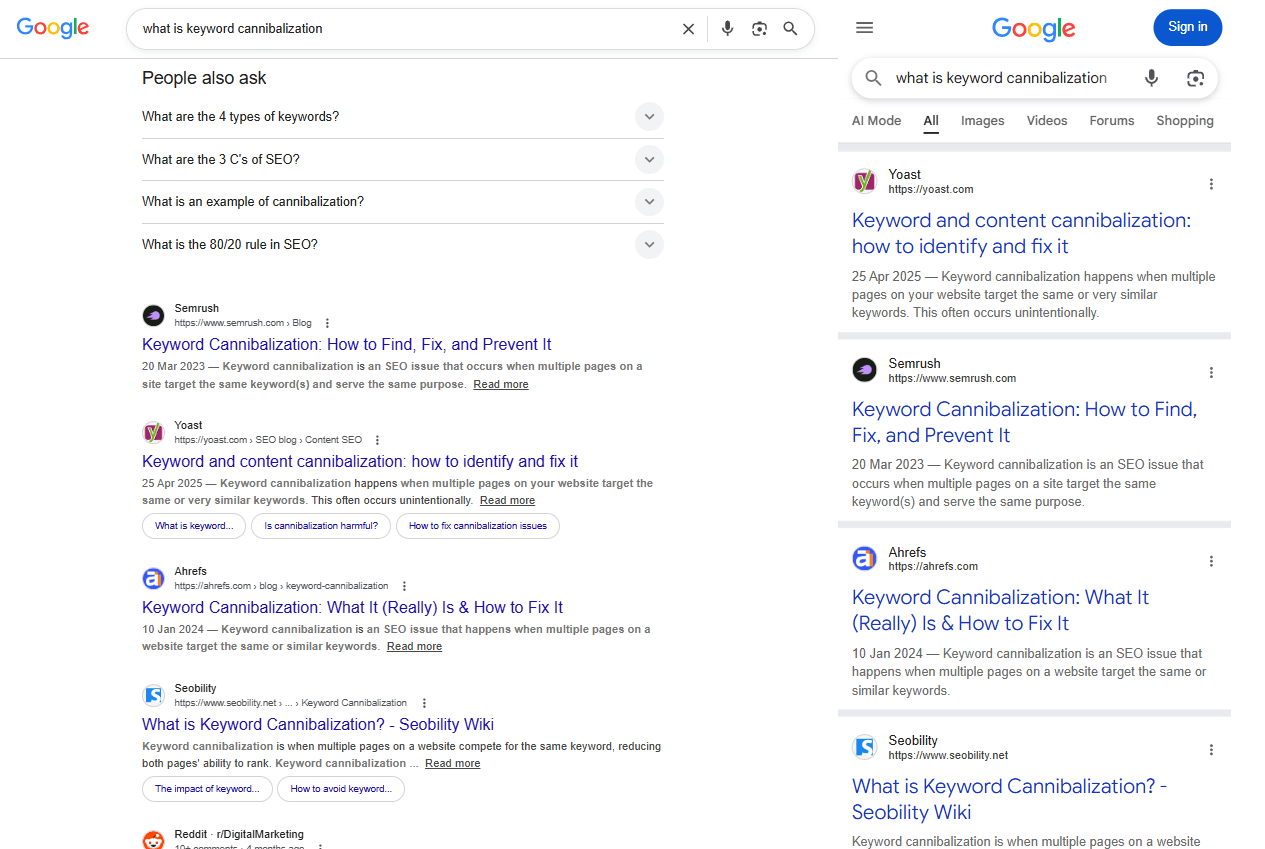Open mobile Ahrefs result title link

coord(1000,610)
